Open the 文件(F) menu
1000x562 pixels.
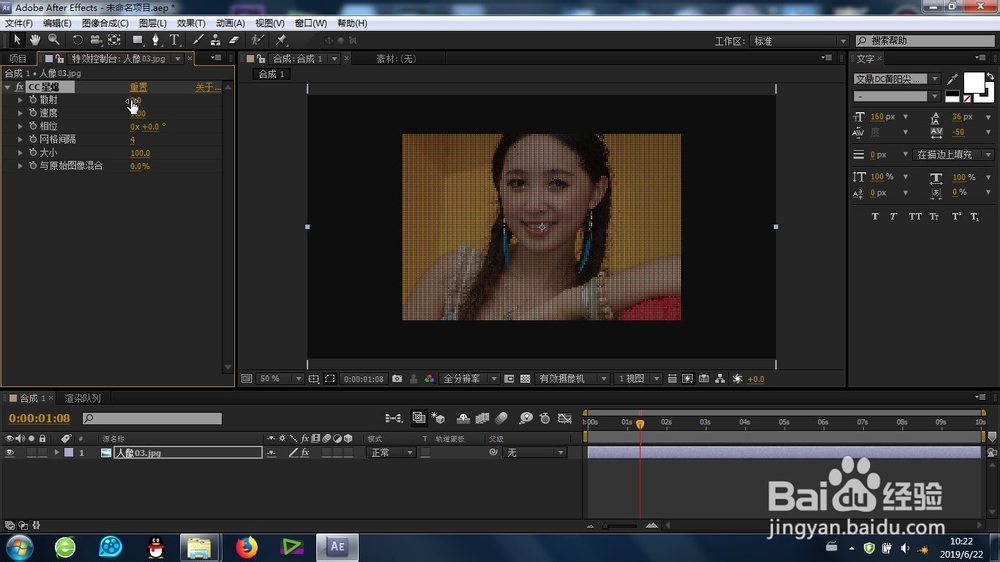[x=18, y=23]
